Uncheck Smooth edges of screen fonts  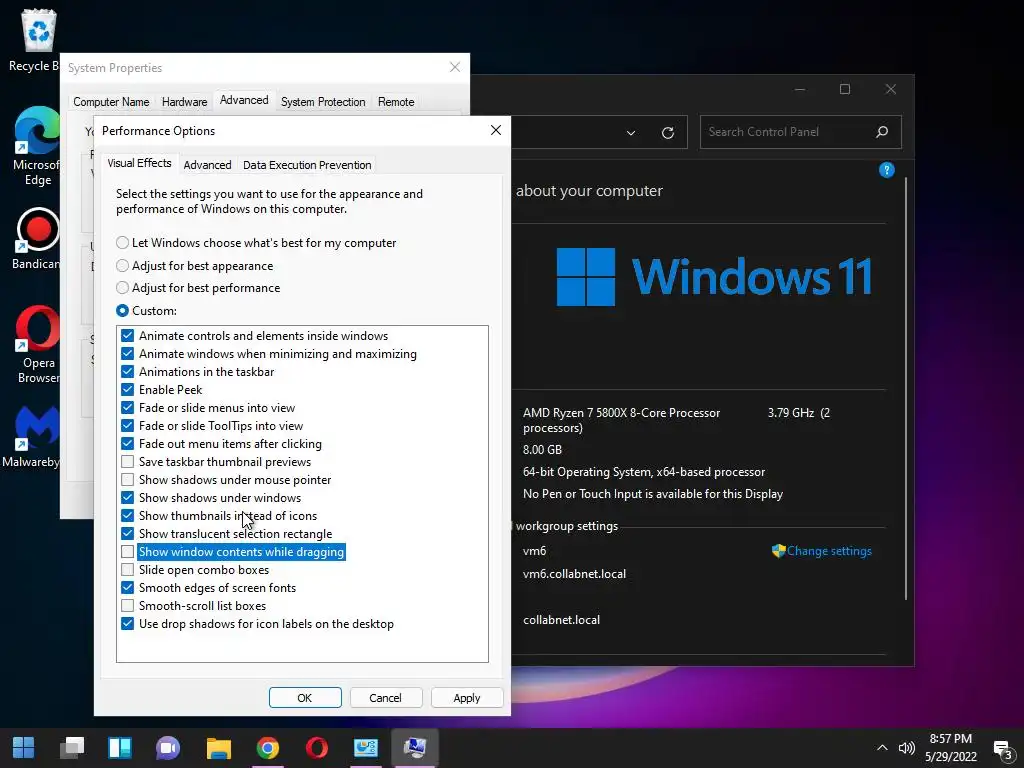point(127,588)
